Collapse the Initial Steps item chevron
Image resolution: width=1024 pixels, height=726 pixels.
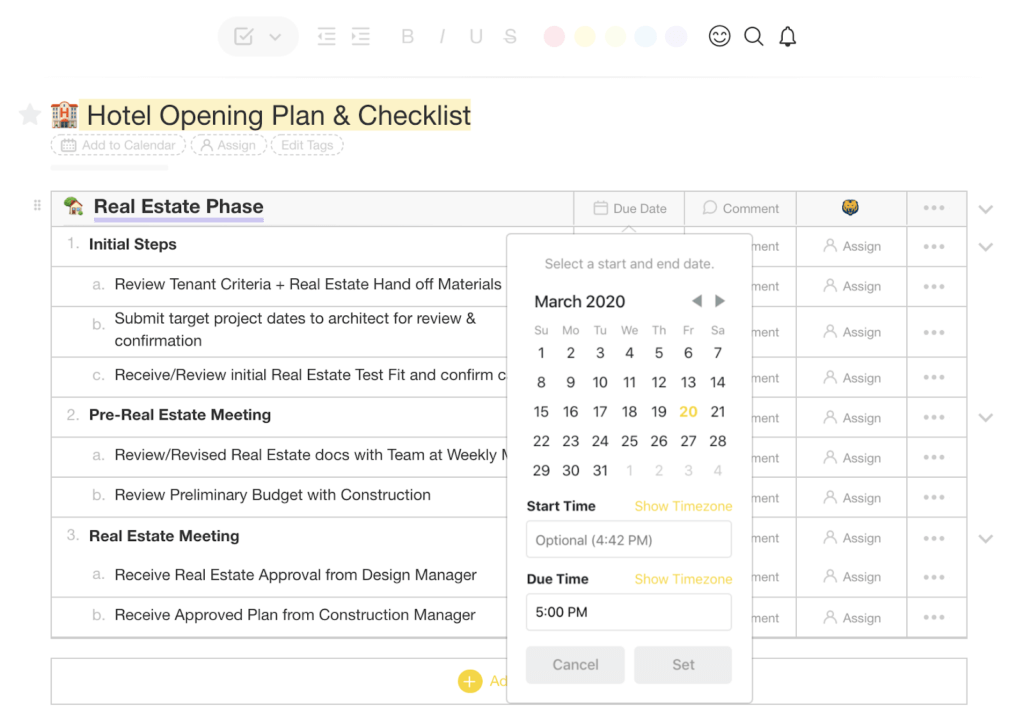[986, 246]
